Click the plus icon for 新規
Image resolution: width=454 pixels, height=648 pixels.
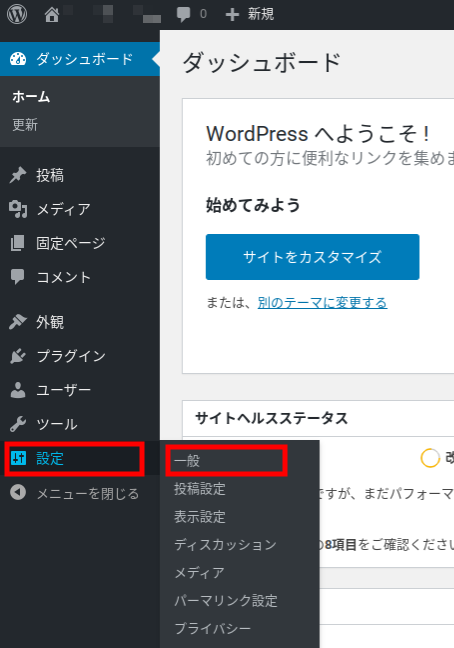click(232, 15)
